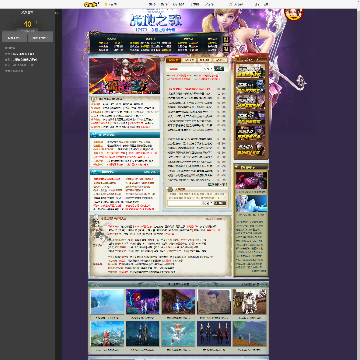Click the game title logo above navigation bar
Viewport: 360px width, 360px height.
[156, 21]
